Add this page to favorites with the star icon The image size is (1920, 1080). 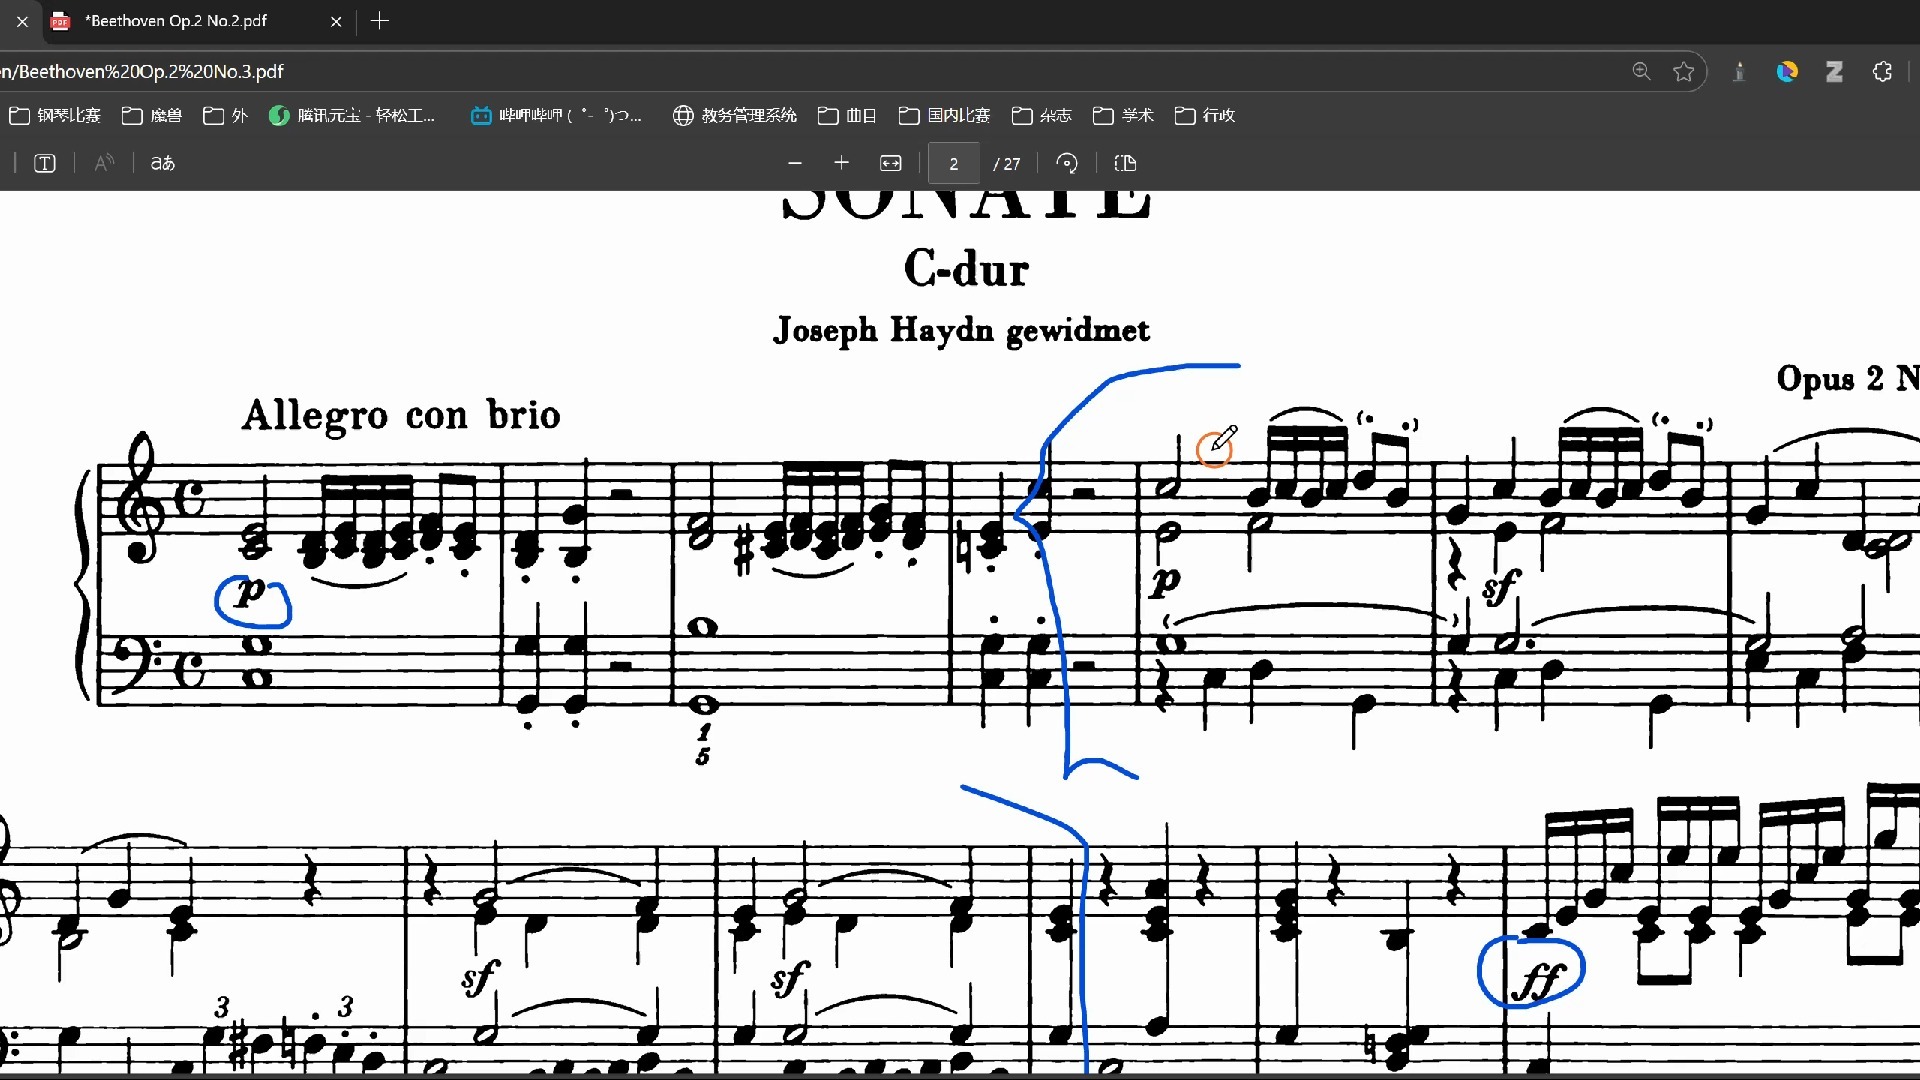1684,72
